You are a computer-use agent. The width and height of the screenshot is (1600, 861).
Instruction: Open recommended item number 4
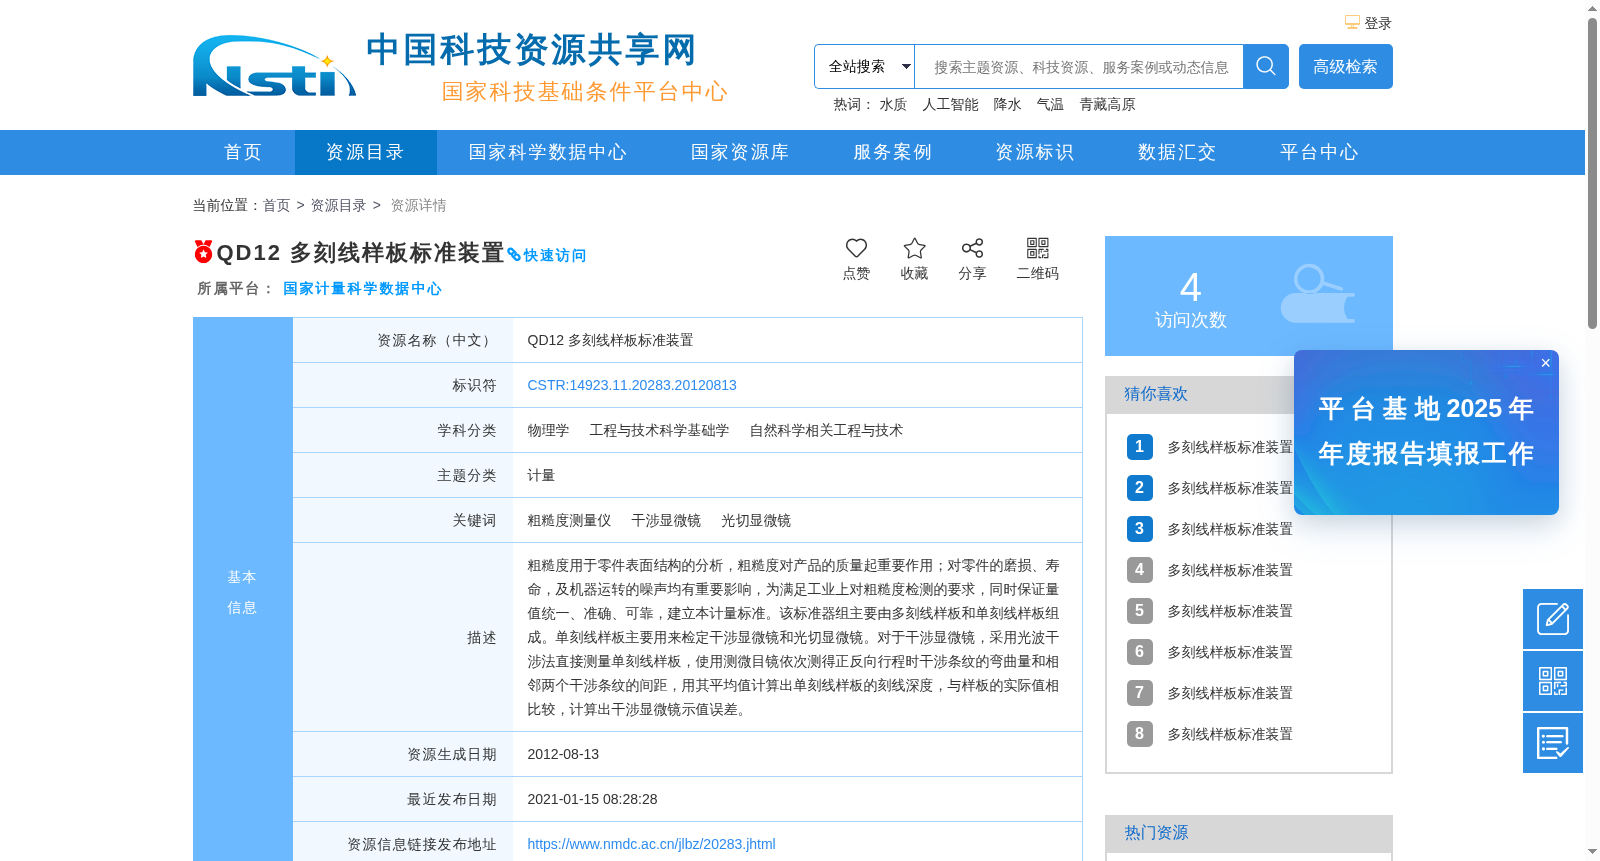coord(1230,570)
